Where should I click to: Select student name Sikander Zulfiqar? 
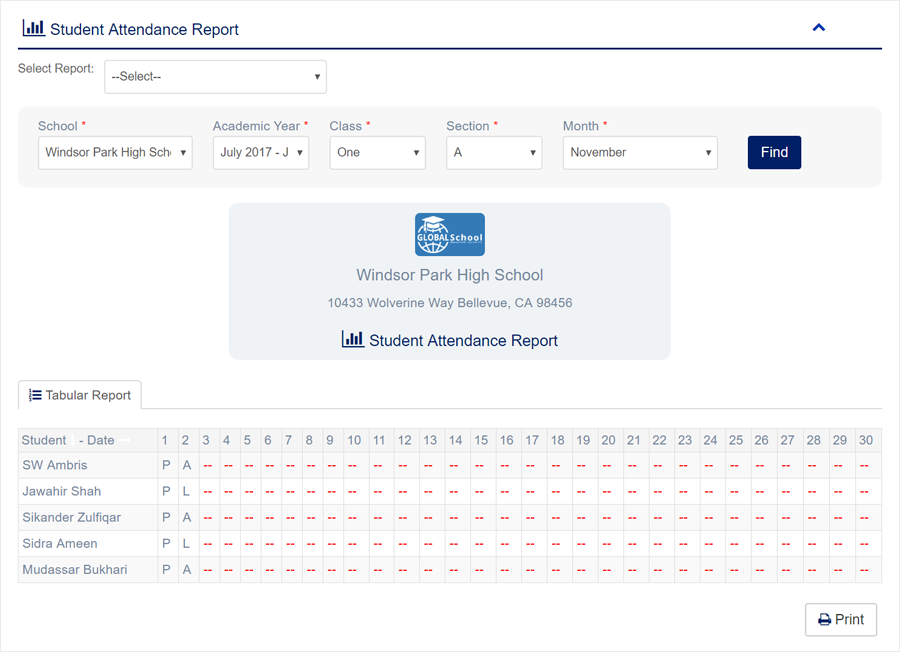[72, 518]
